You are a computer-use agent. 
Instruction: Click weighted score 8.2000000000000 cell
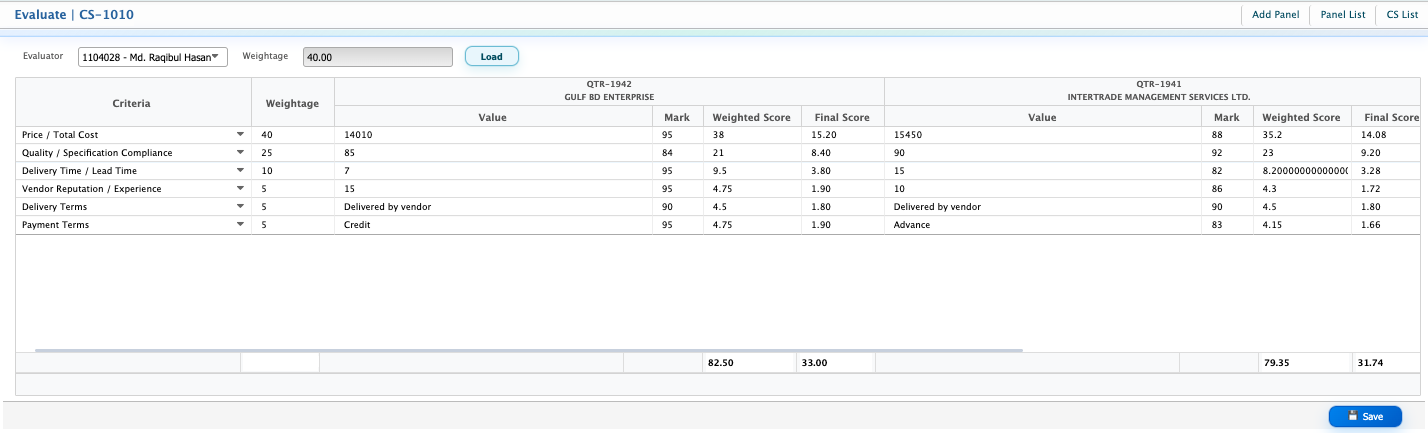pos(1301,170)
